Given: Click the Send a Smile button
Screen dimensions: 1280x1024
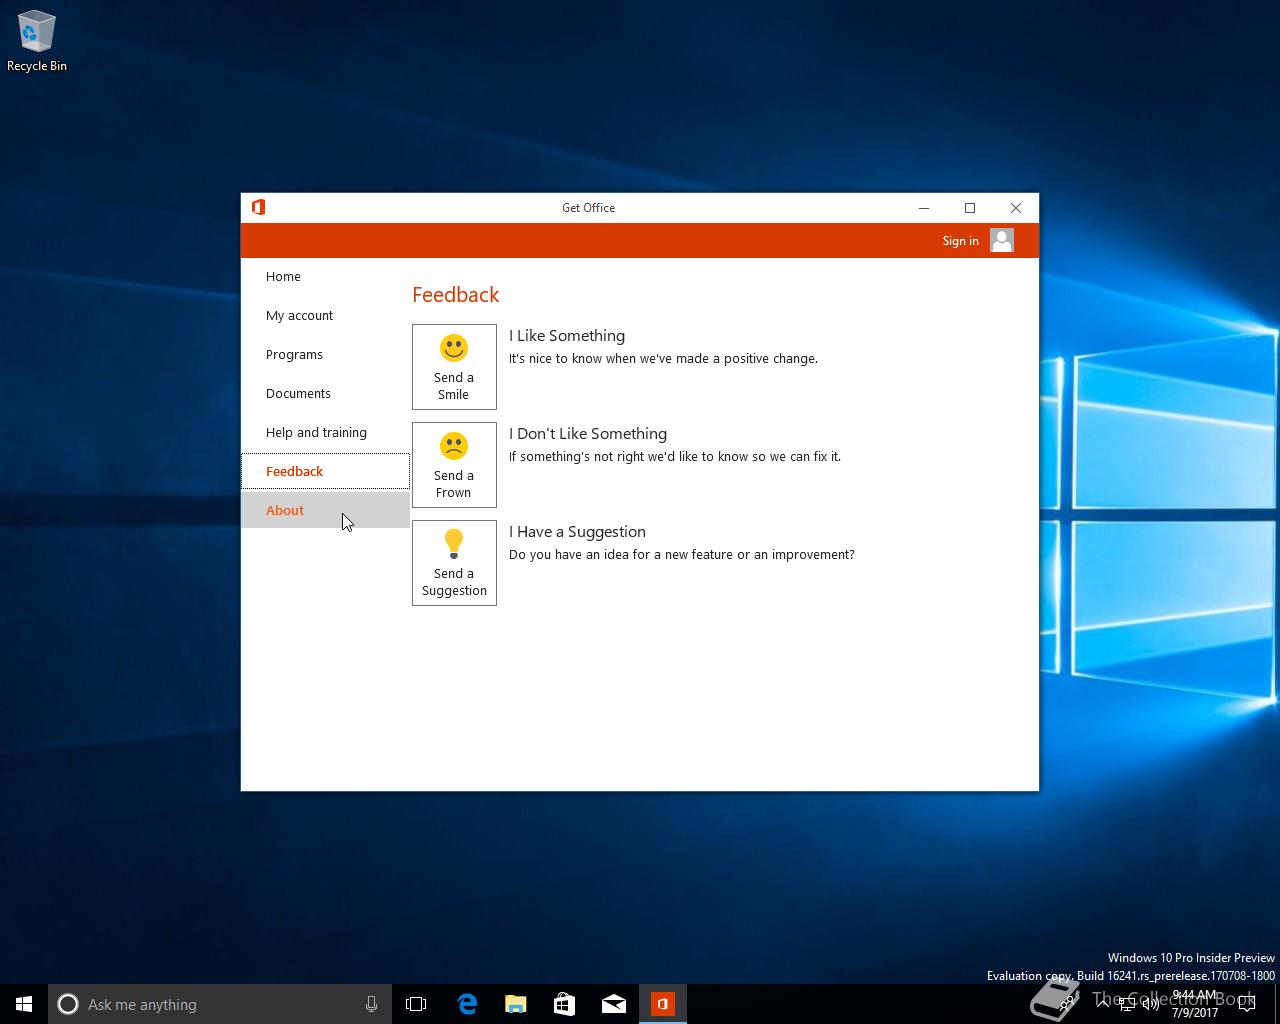Looking at the screenshot, I should [x=454, y=366].
